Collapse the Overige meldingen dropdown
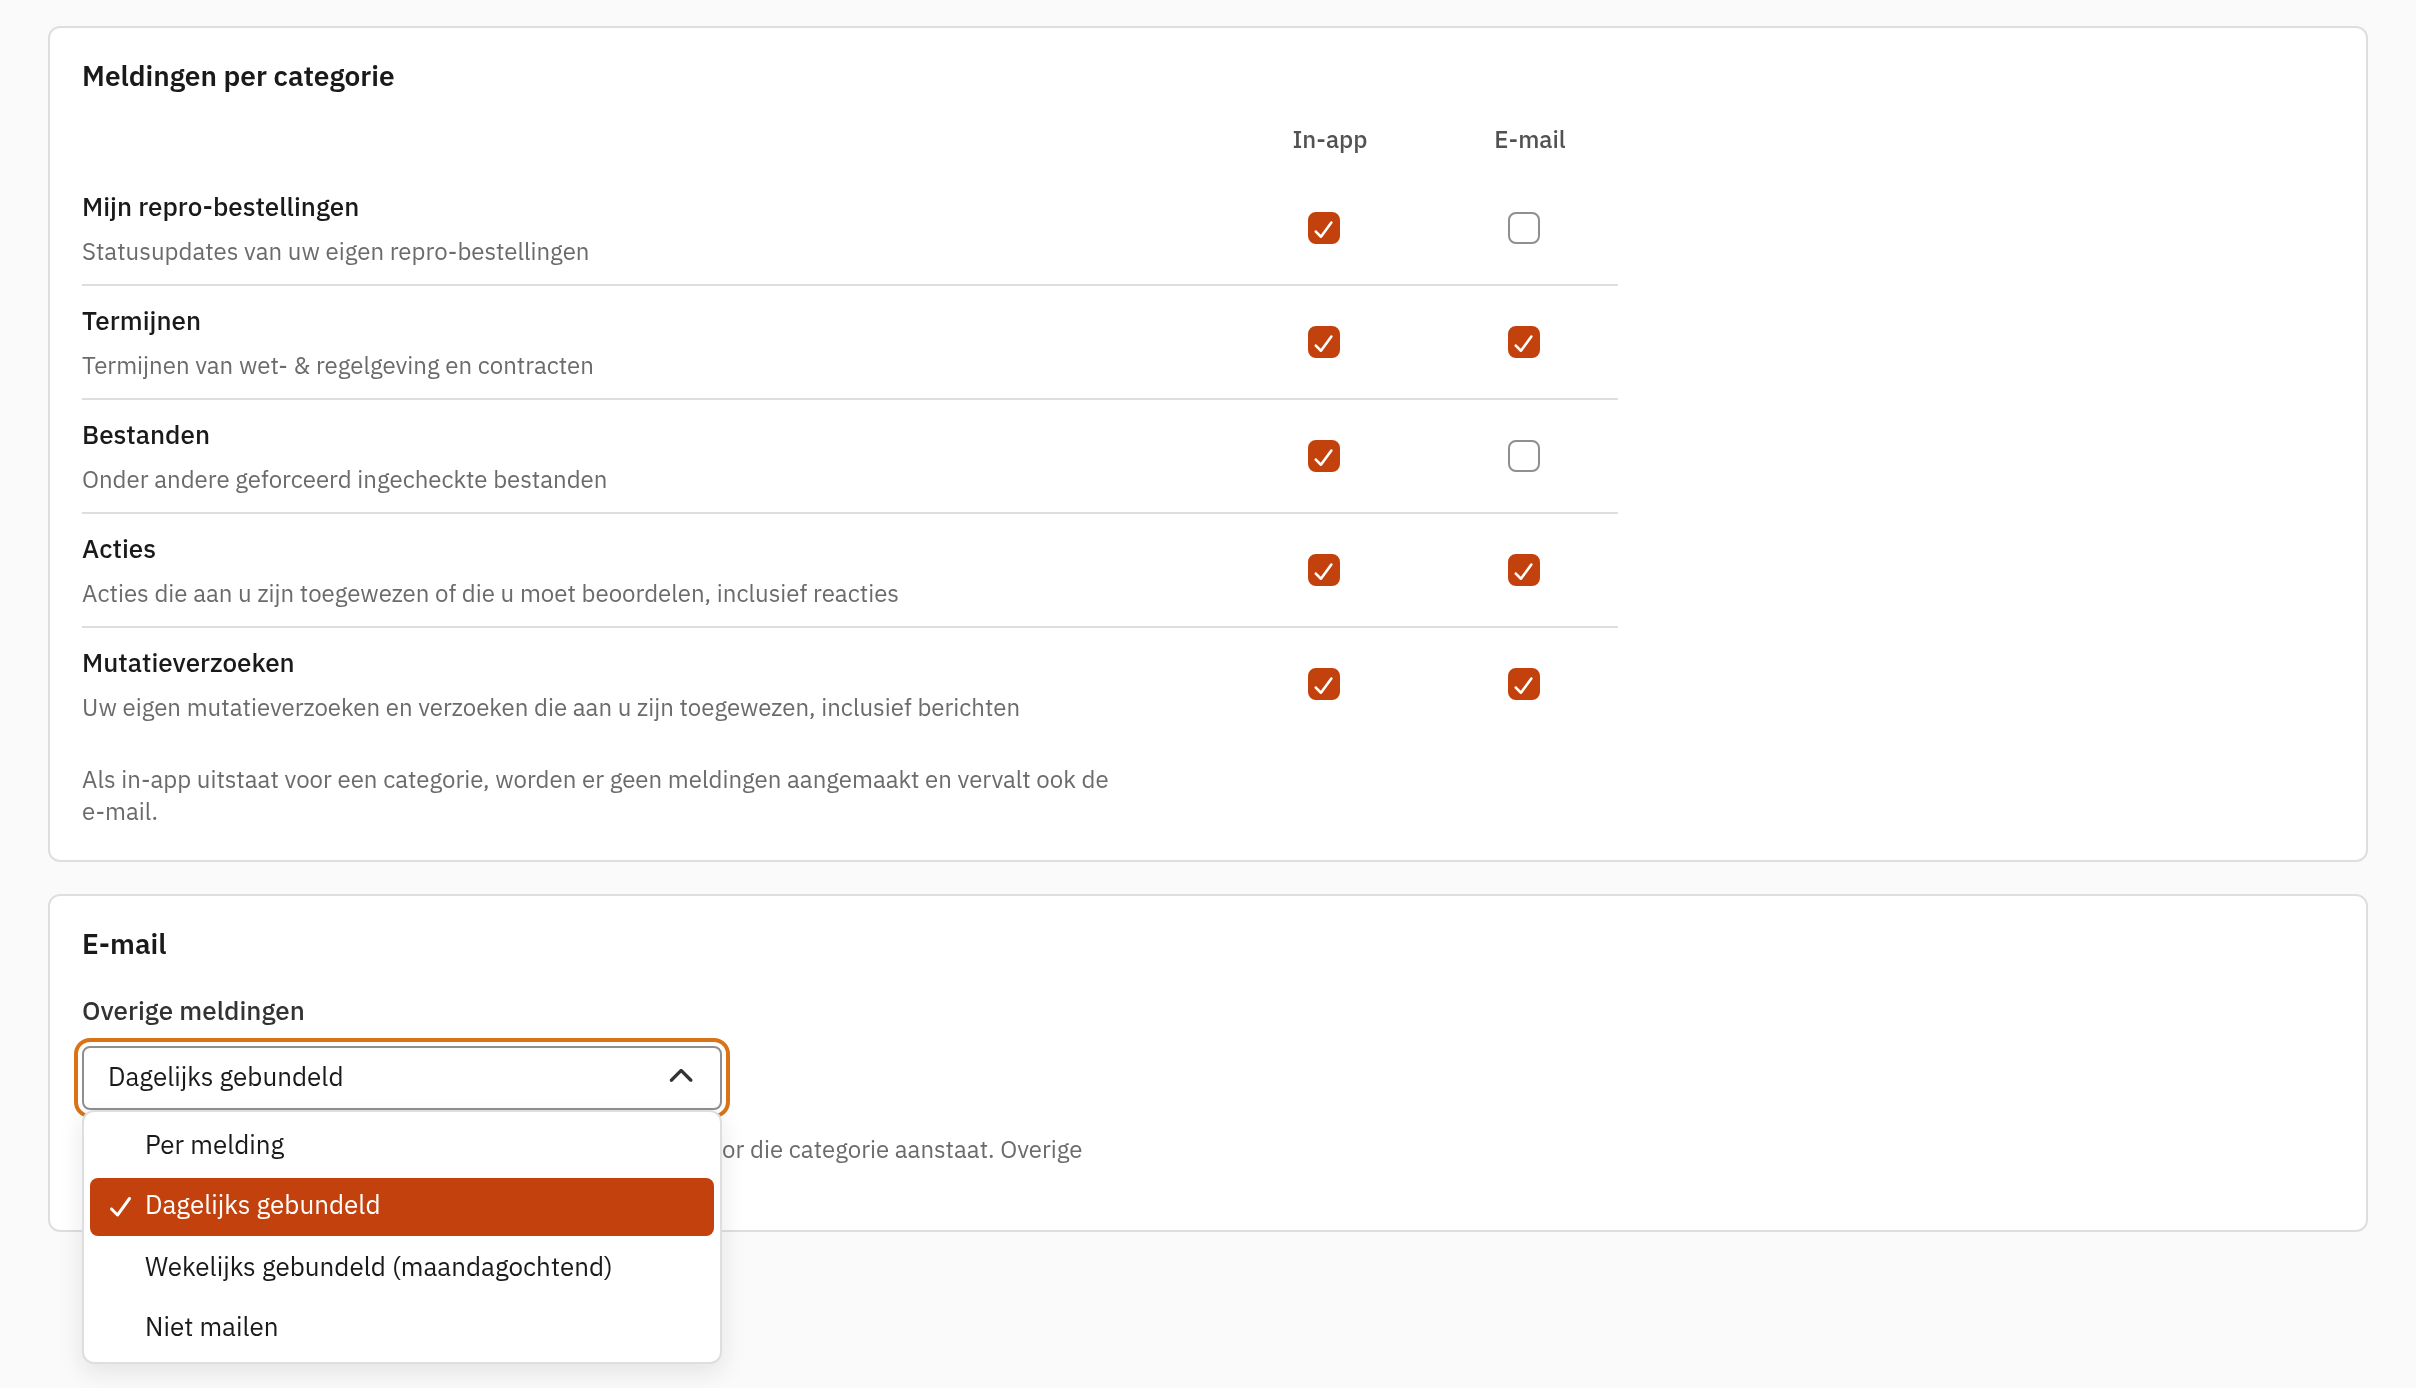Image resolution: width=2416 pixels, height=1388 pixels. pos(401,1077)
